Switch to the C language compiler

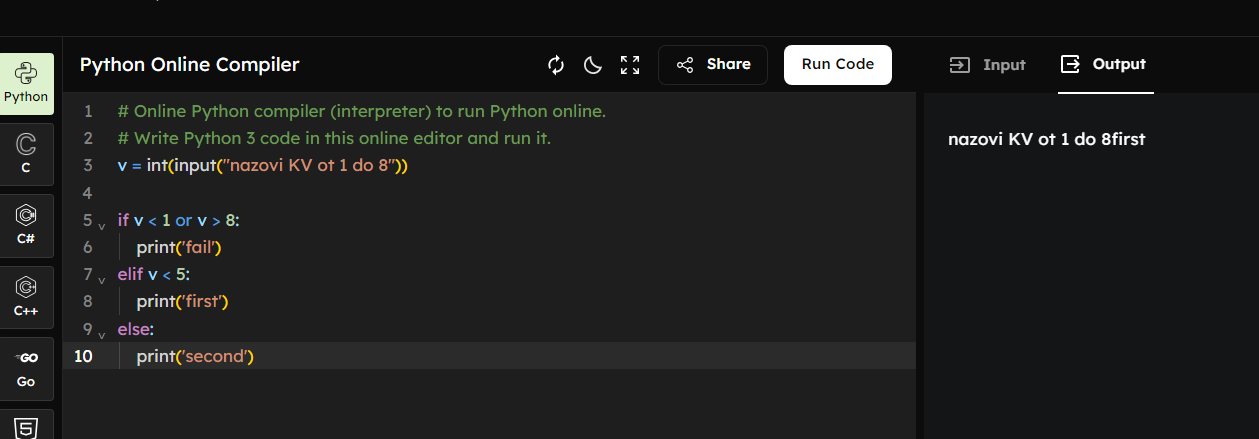point(26,154)
